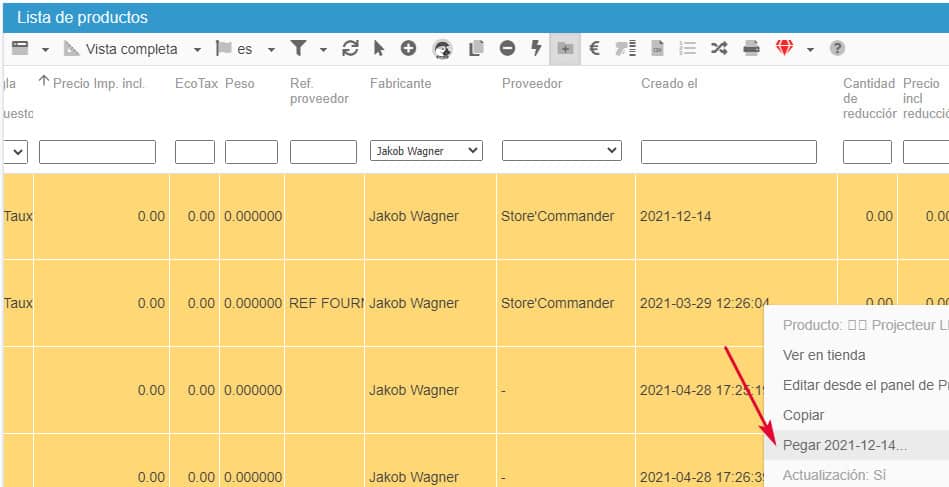This screenshot has width=949, height=487.
Task: Click the shuffle arrows icon
Action: 718,48
